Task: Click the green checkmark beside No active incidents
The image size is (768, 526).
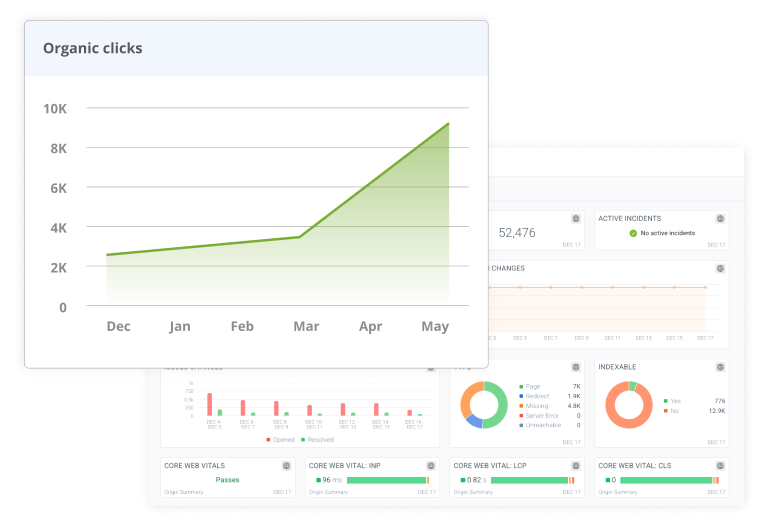Action: click(633, 233)
